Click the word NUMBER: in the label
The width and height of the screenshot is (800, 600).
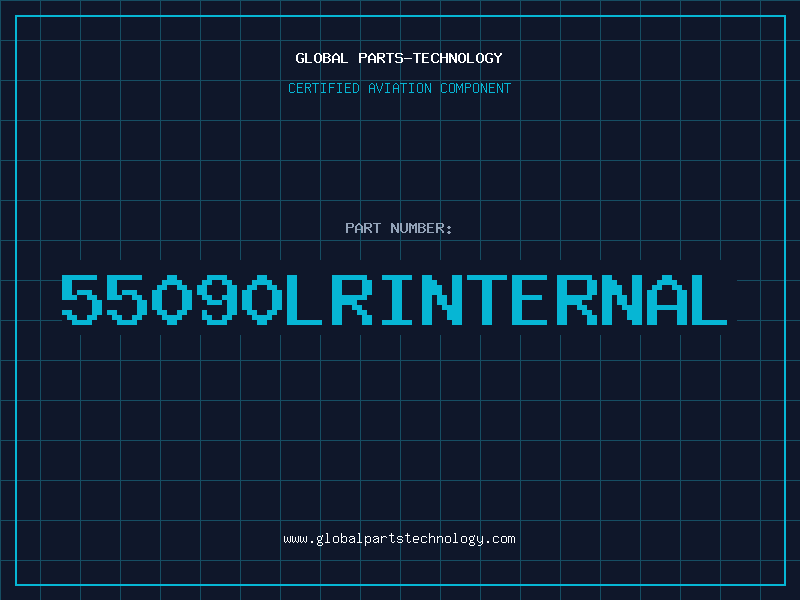419,228
